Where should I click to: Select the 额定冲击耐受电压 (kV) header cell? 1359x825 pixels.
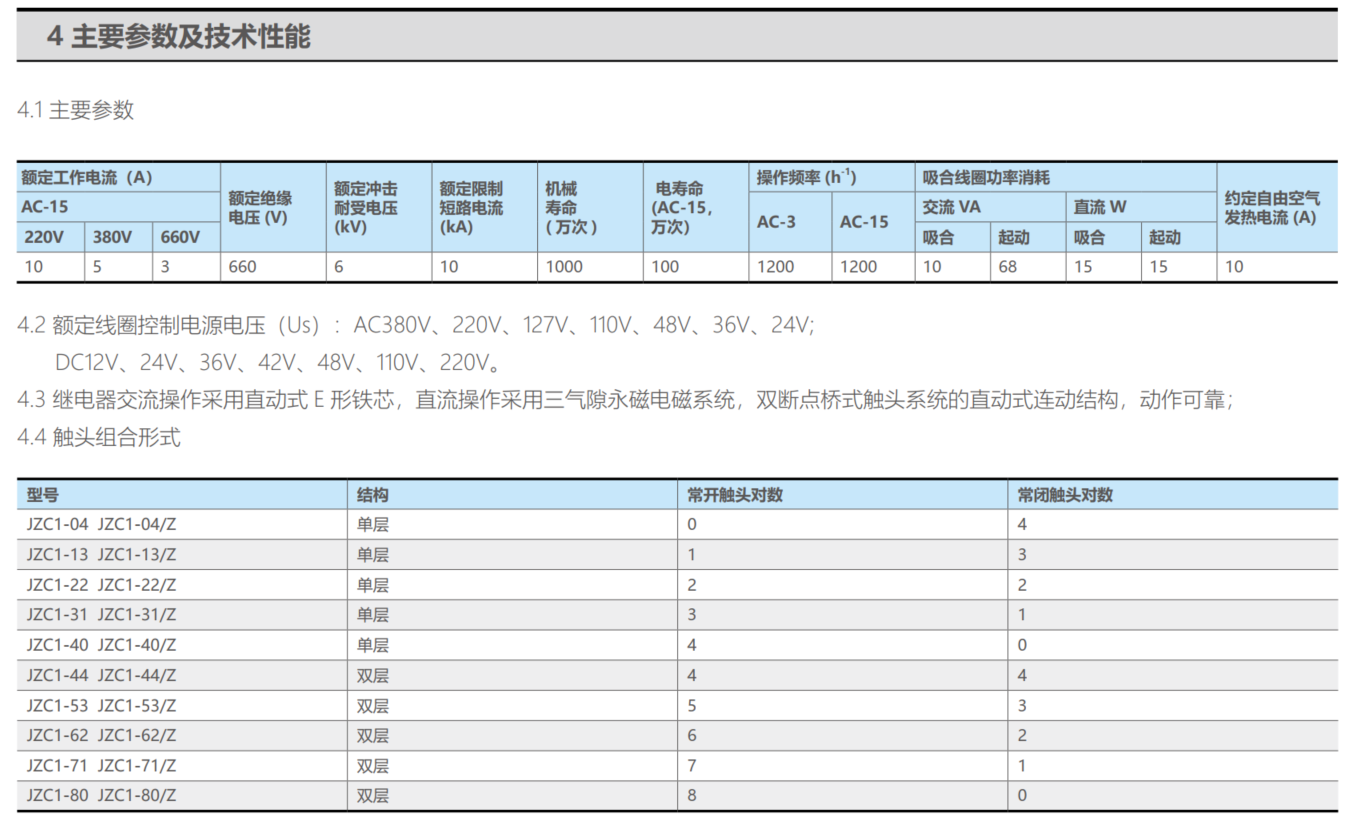point(365,208)
